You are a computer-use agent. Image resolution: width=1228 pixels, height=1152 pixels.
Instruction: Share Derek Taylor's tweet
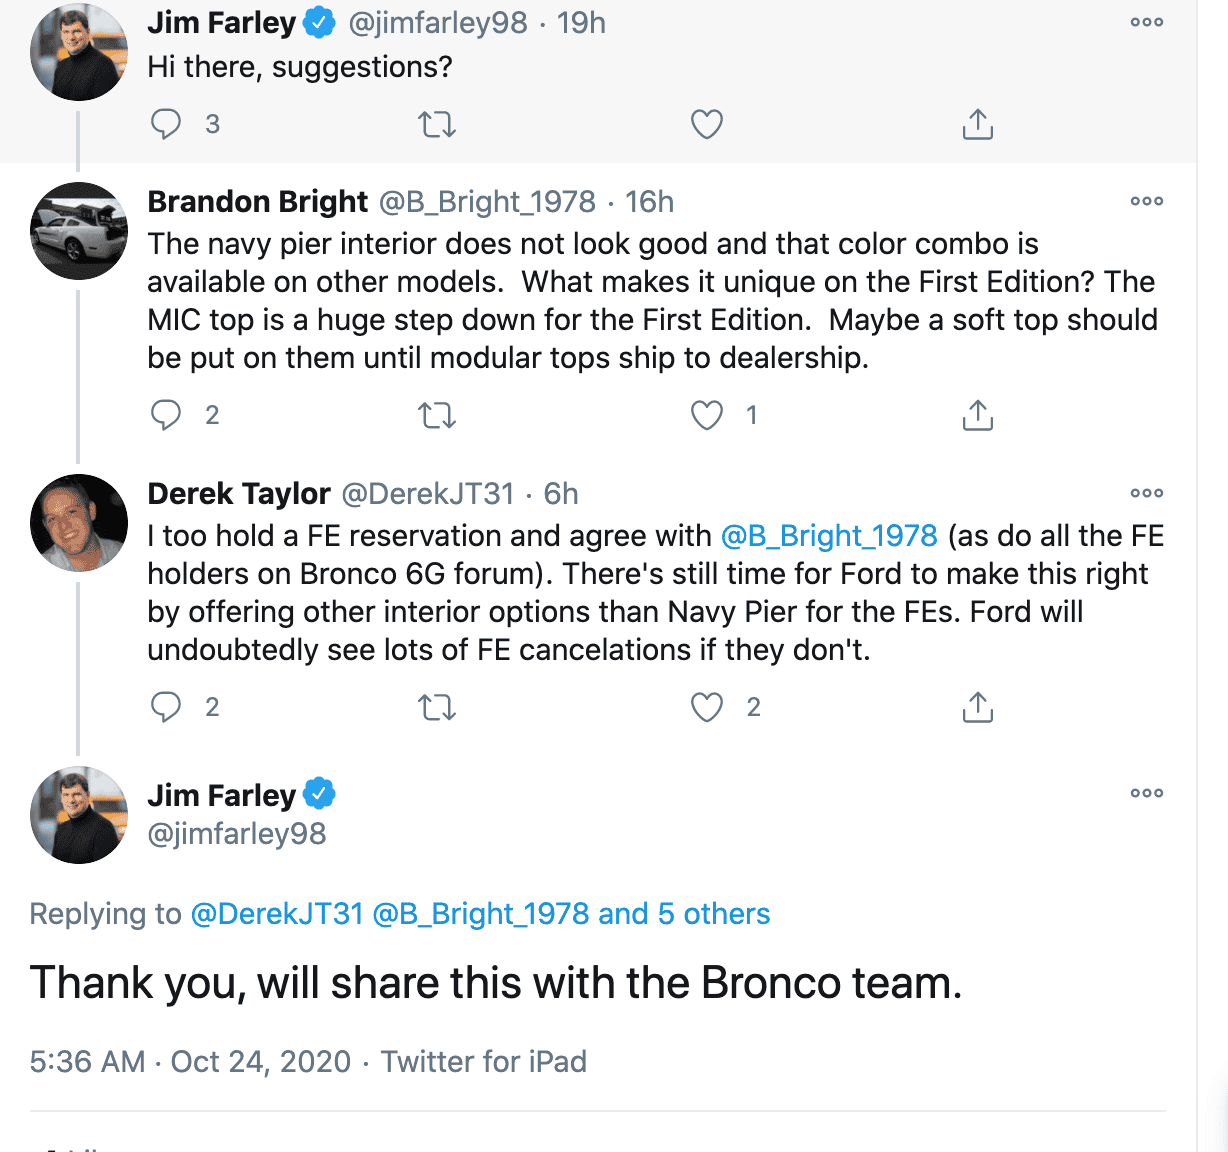[977, 707]
